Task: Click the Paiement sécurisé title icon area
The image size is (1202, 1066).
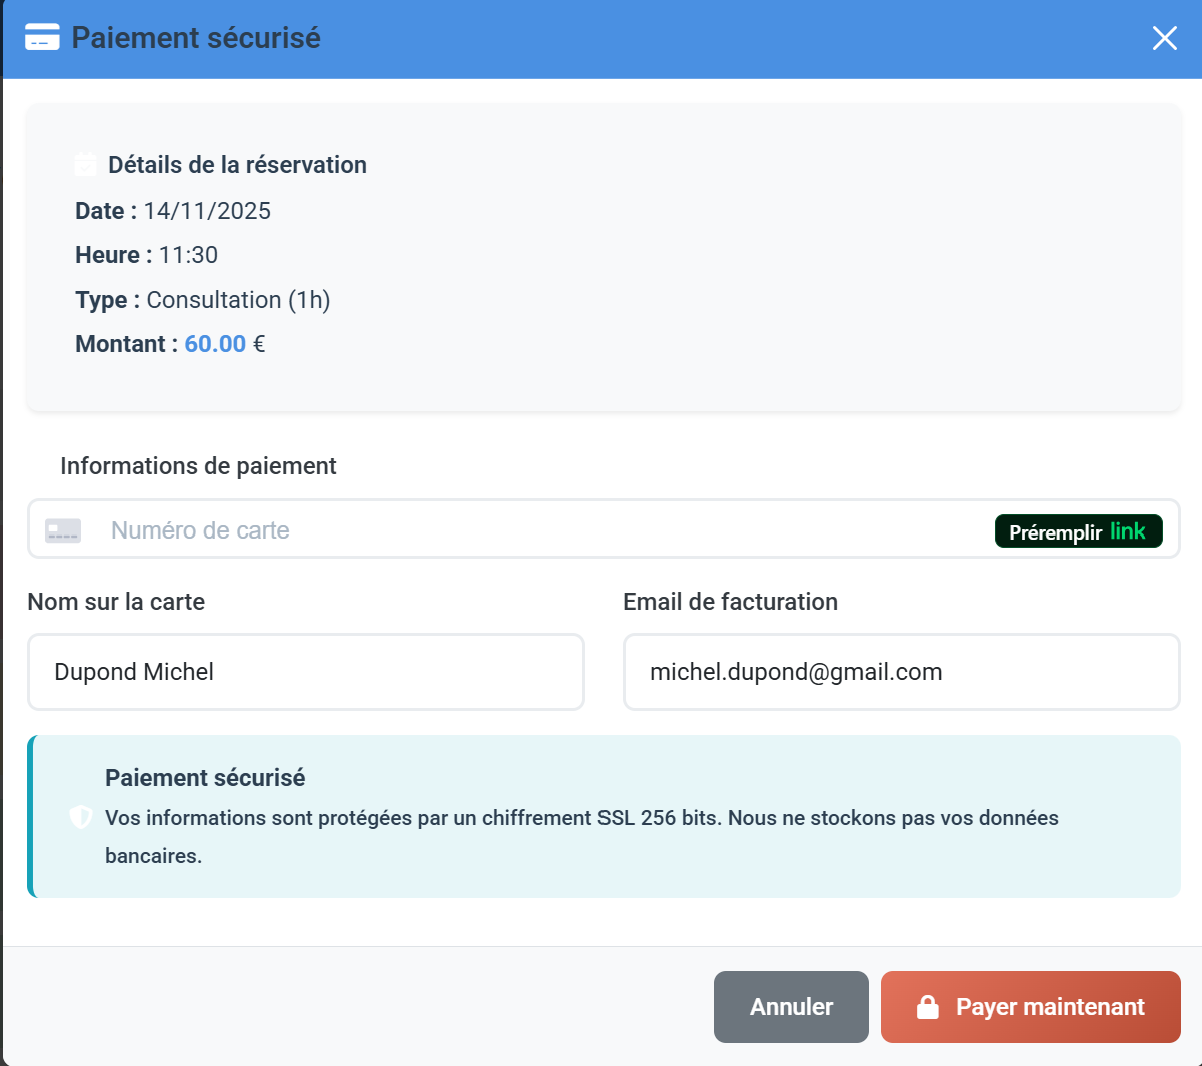Action: 42,37
